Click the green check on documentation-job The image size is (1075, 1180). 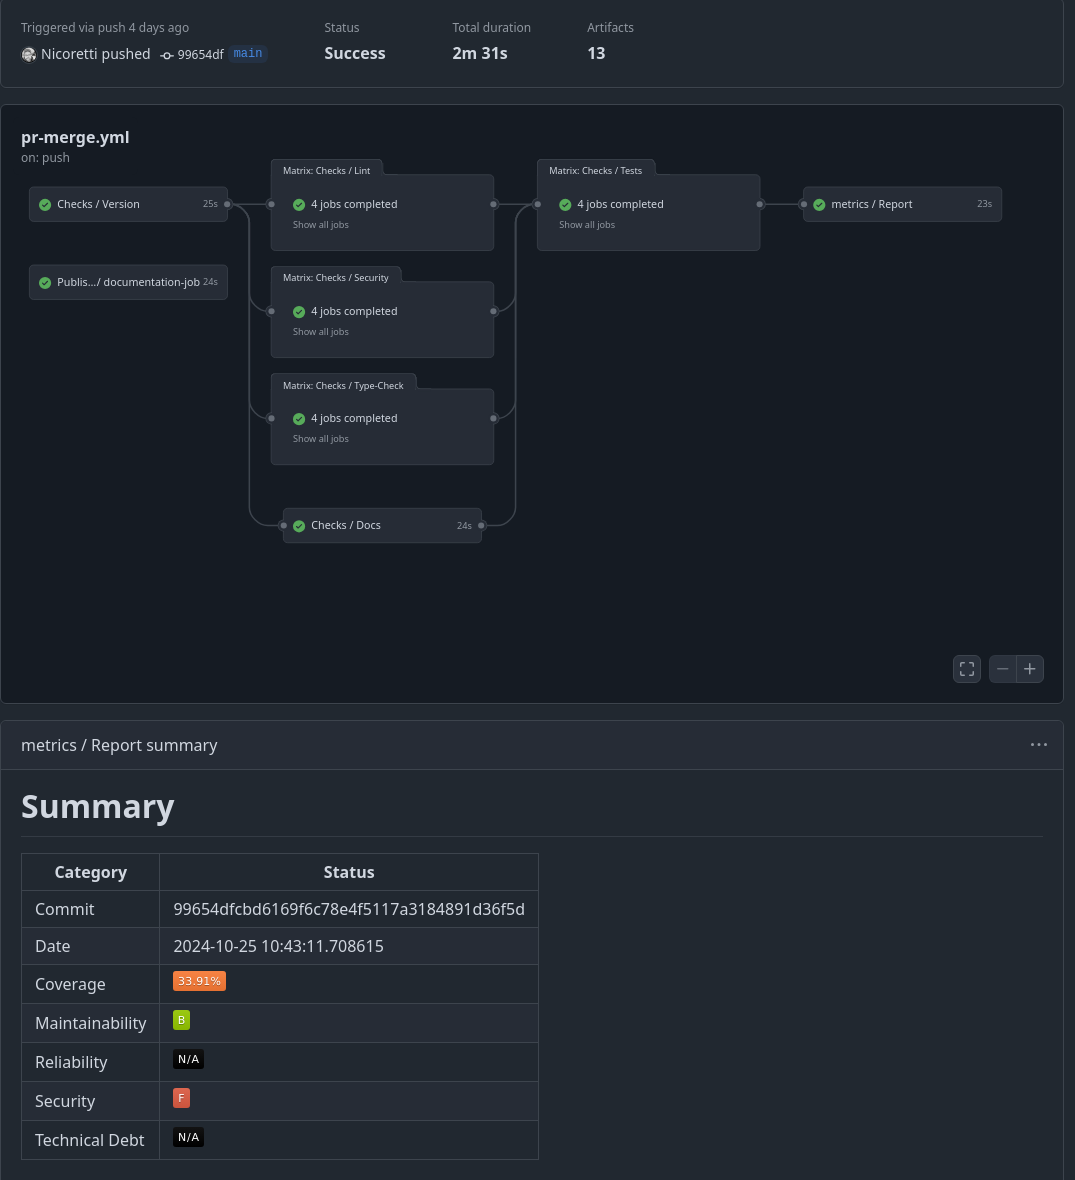pos(45,282)
